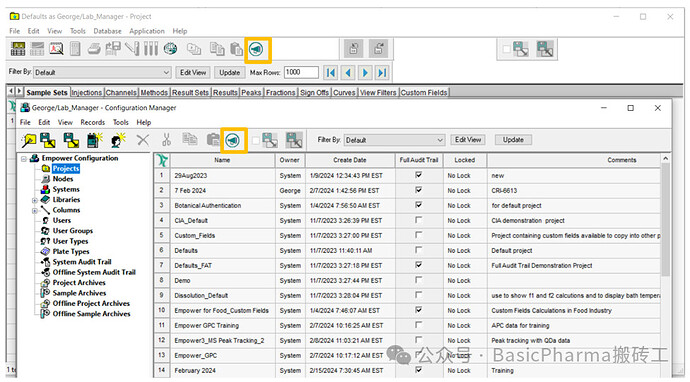Toggle Full Audit Trail checkbox for Botanical Authentication
The image size is (690, 382).
click(418, 205)
